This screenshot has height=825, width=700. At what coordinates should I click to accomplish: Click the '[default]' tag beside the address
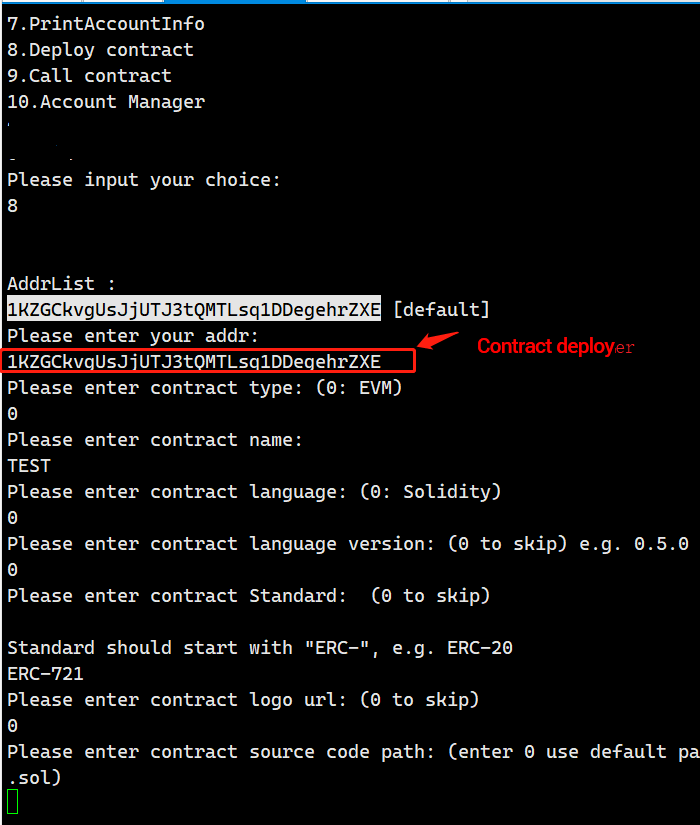click(x=442, y=309)
